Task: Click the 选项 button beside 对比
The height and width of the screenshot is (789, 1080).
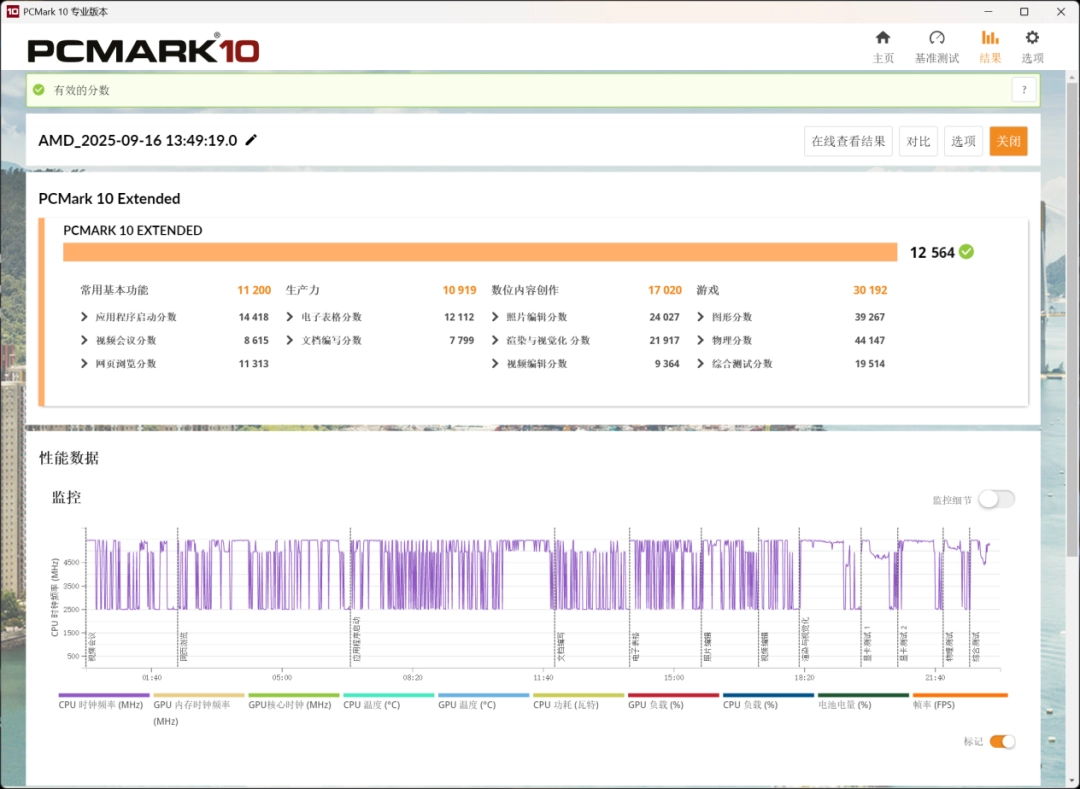Action: pos(963,141)
